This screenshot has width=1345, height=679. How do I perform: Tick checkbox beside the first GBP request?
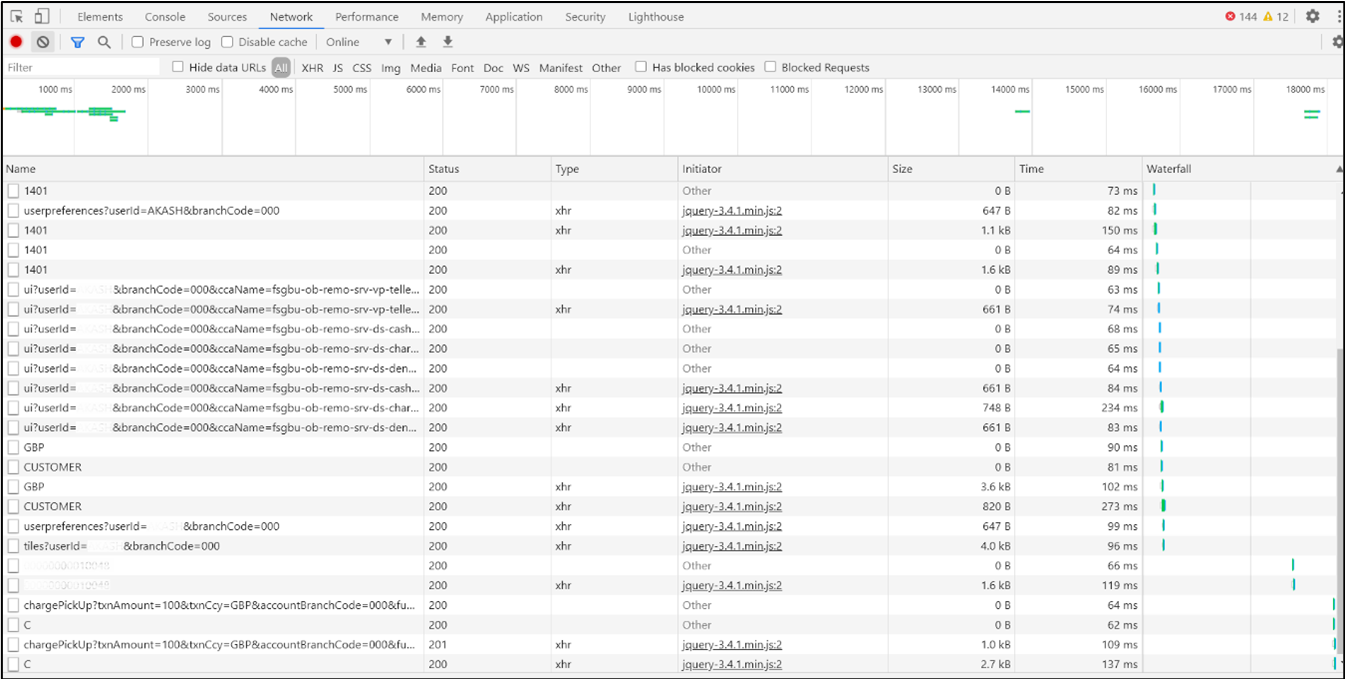14,447
